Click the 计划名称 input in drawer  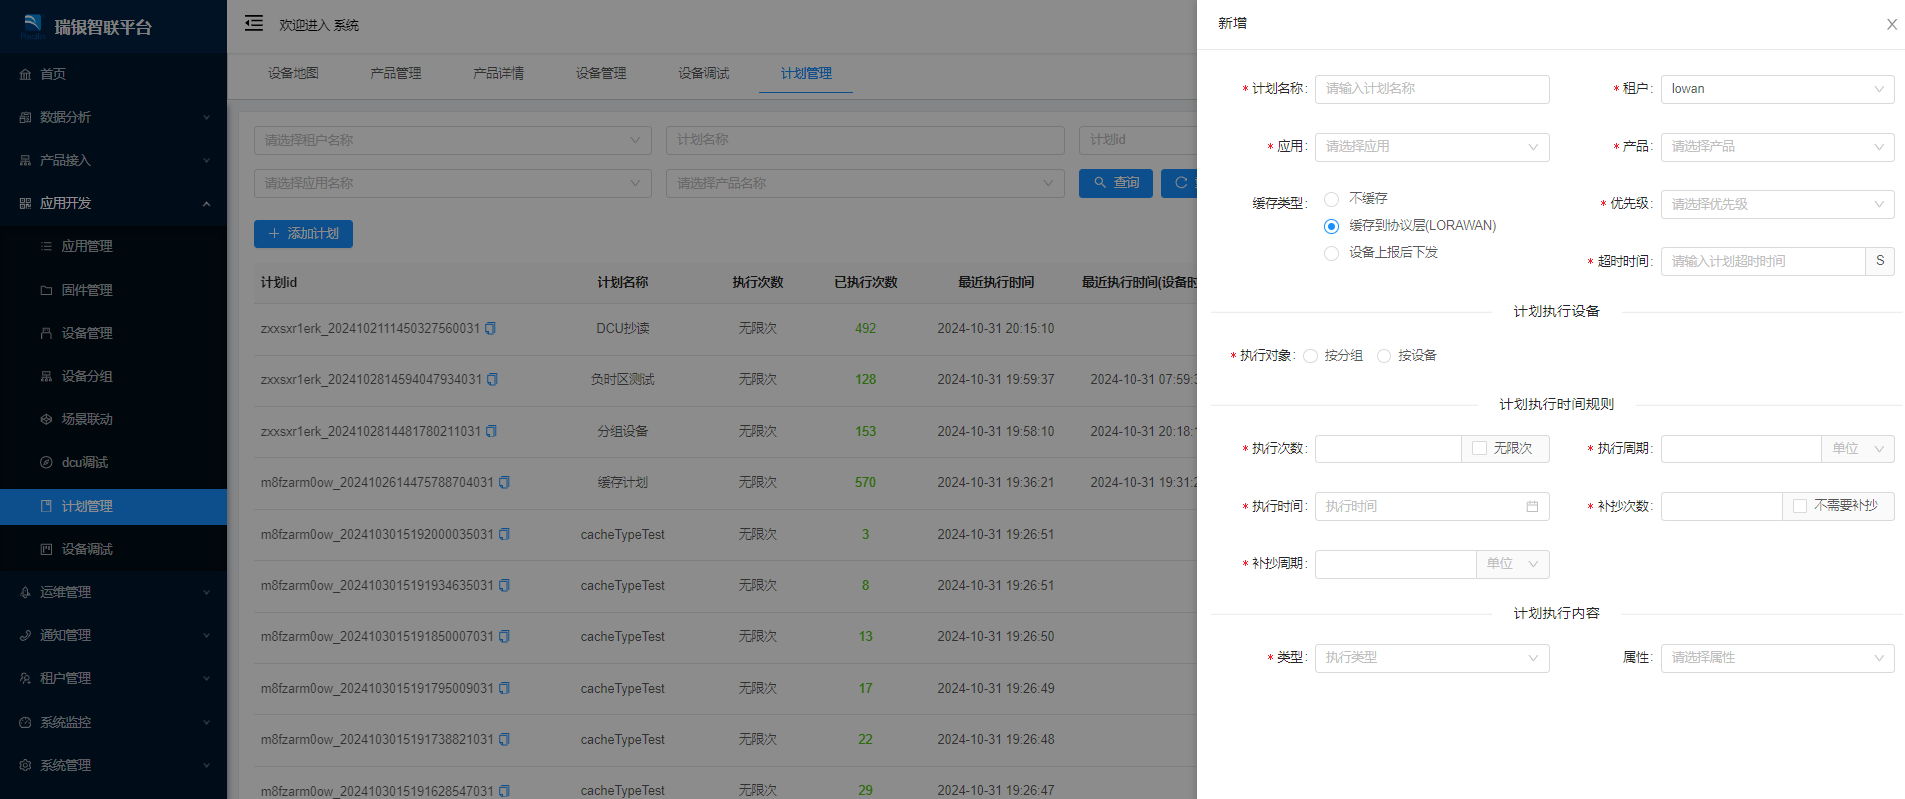[x=1432, y=89]
